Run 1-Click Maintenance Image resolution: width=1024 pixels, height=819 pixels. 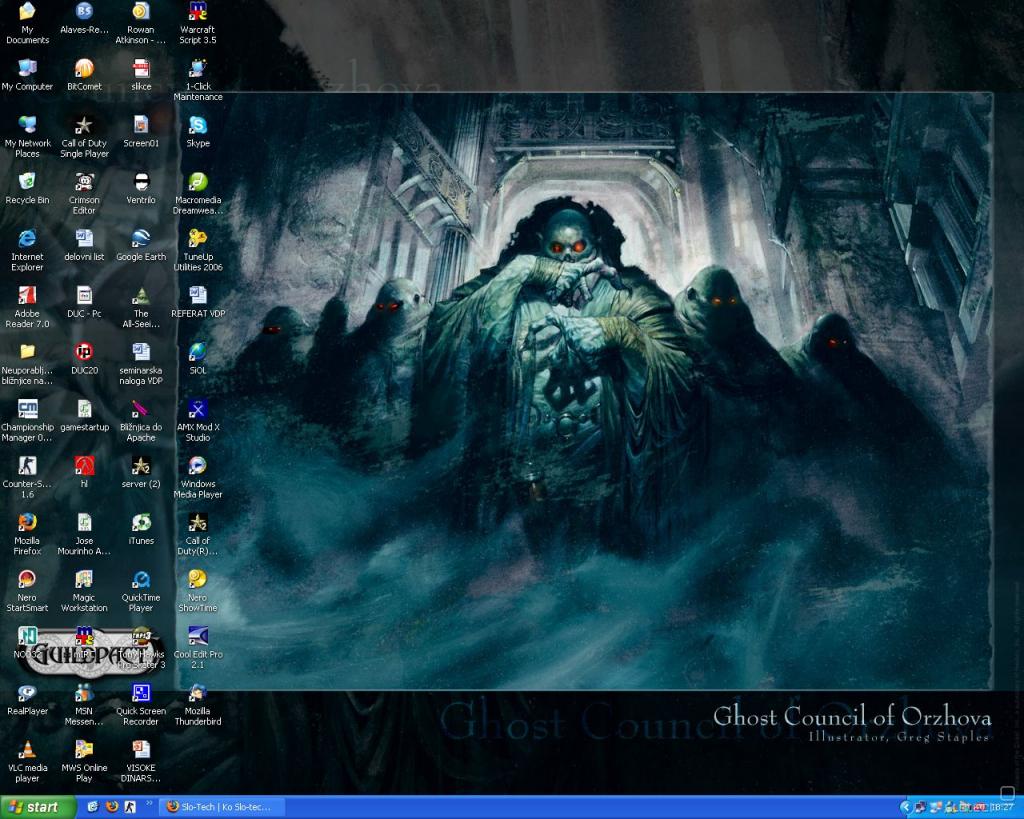click(x=198, y=80)
